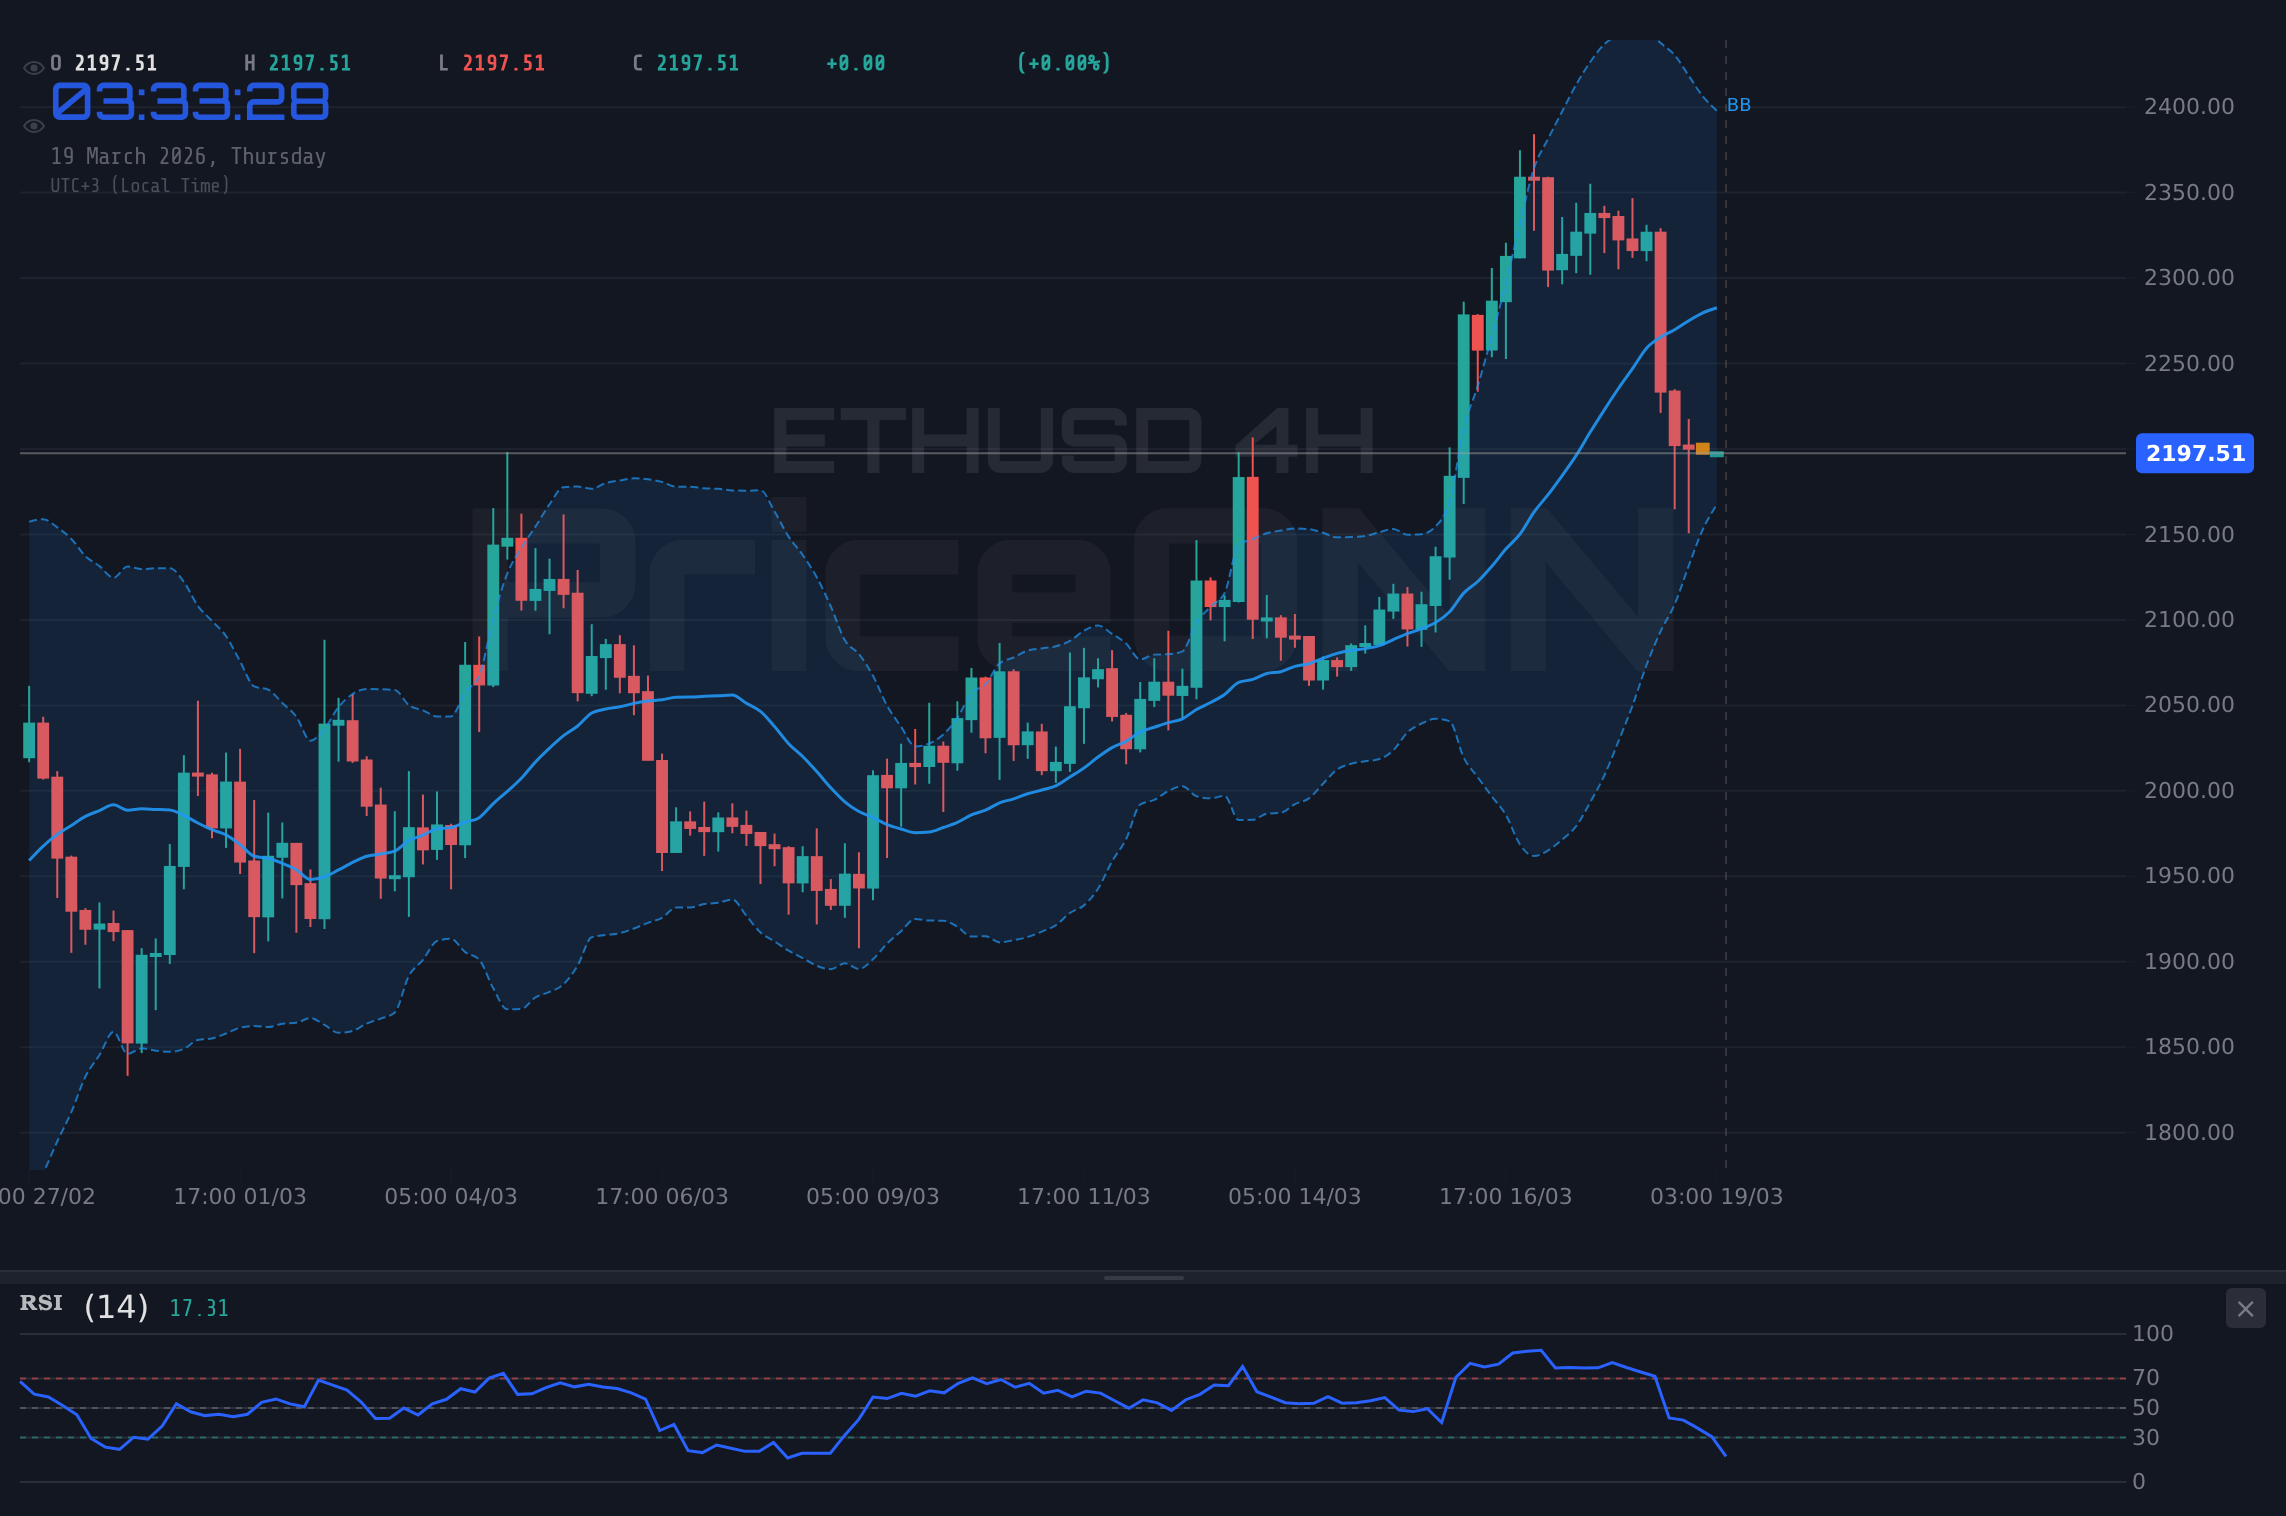Select the high value H 2197.51
2286x1516 pixels.
pyautogui.click(x=297, y=62)
